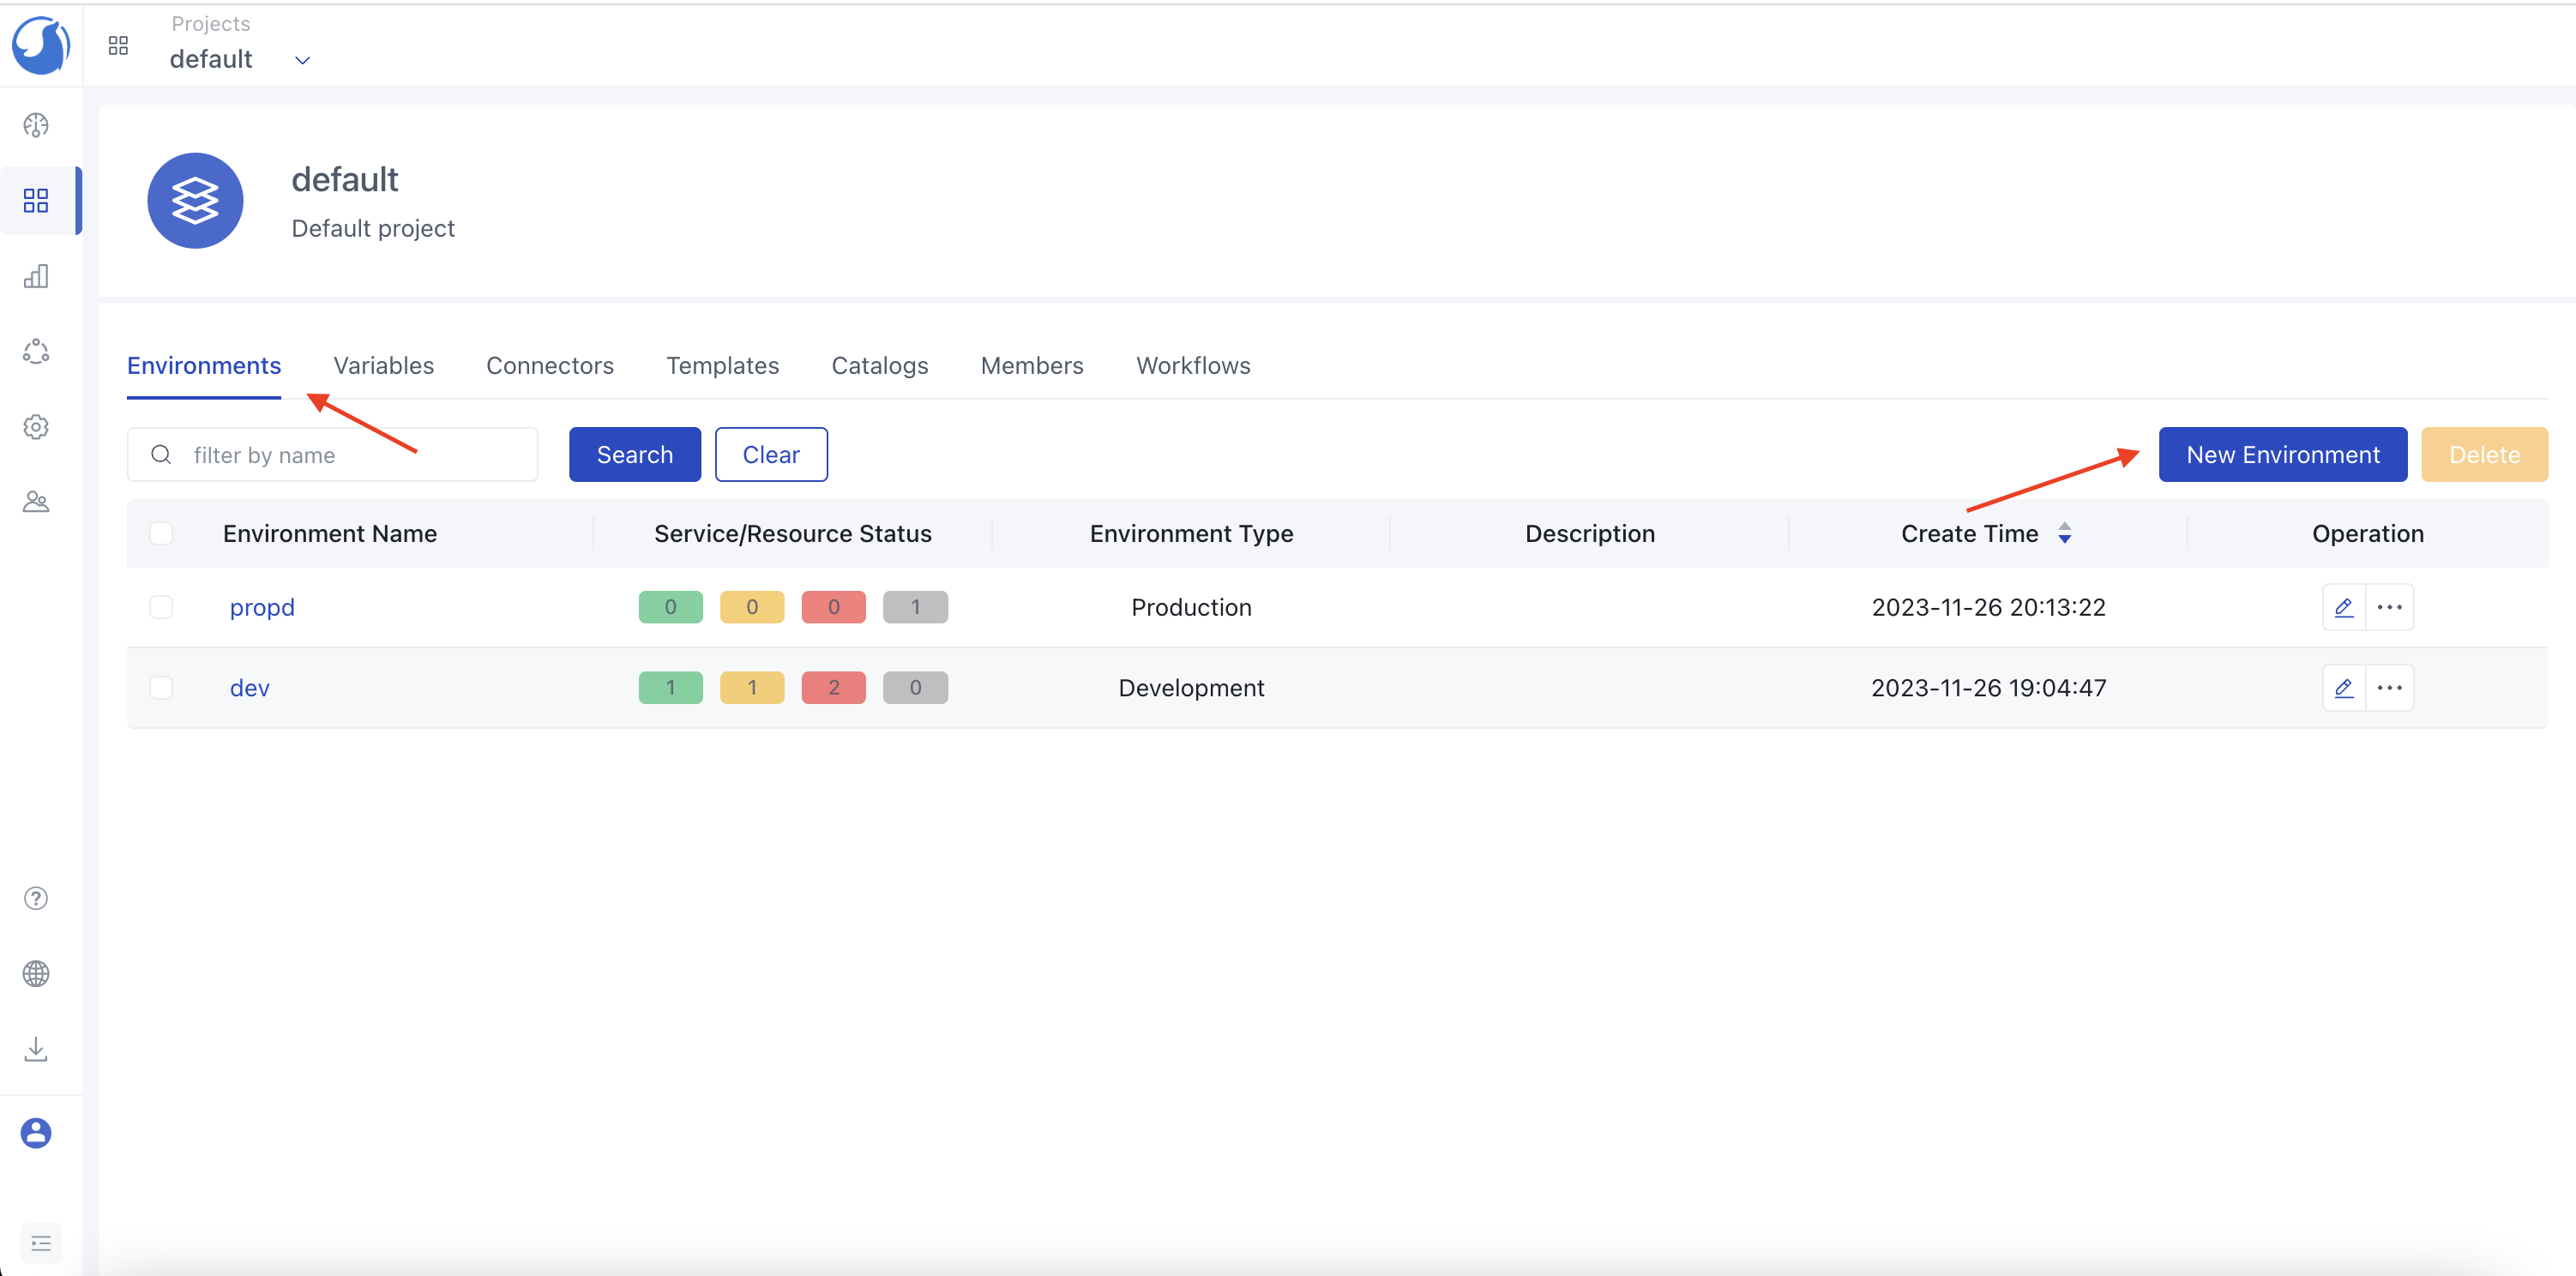Click the download icon in sidebar

pyautogui.click(x=36, y=1049)
